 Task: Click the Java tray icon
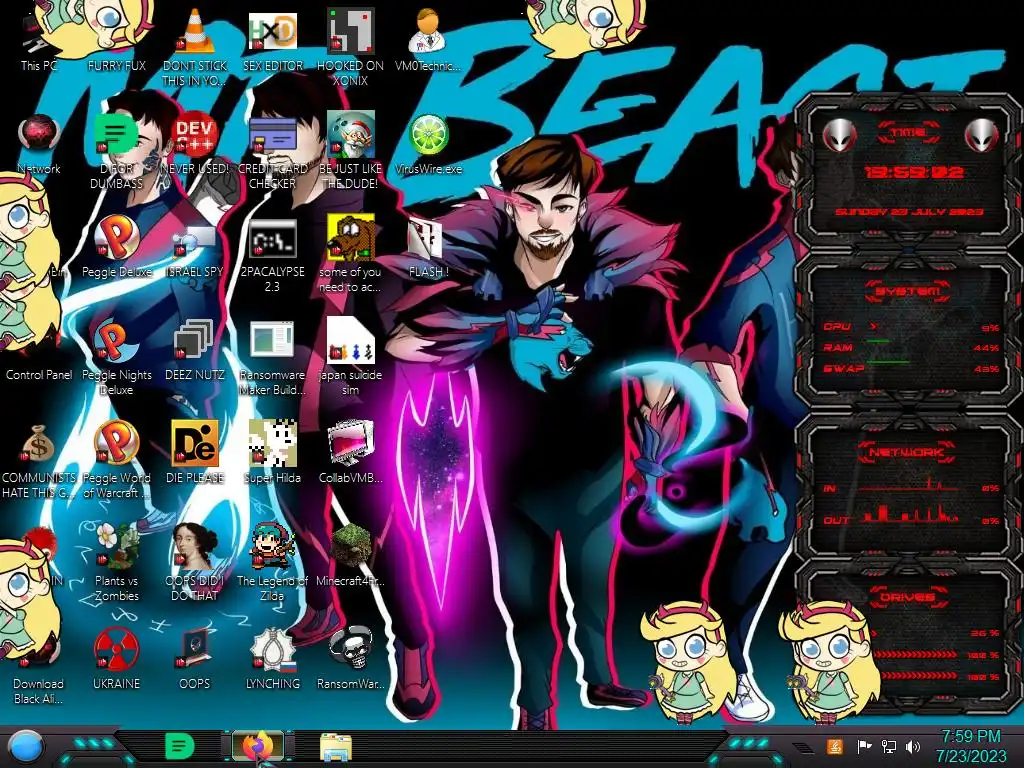(834, 746)
